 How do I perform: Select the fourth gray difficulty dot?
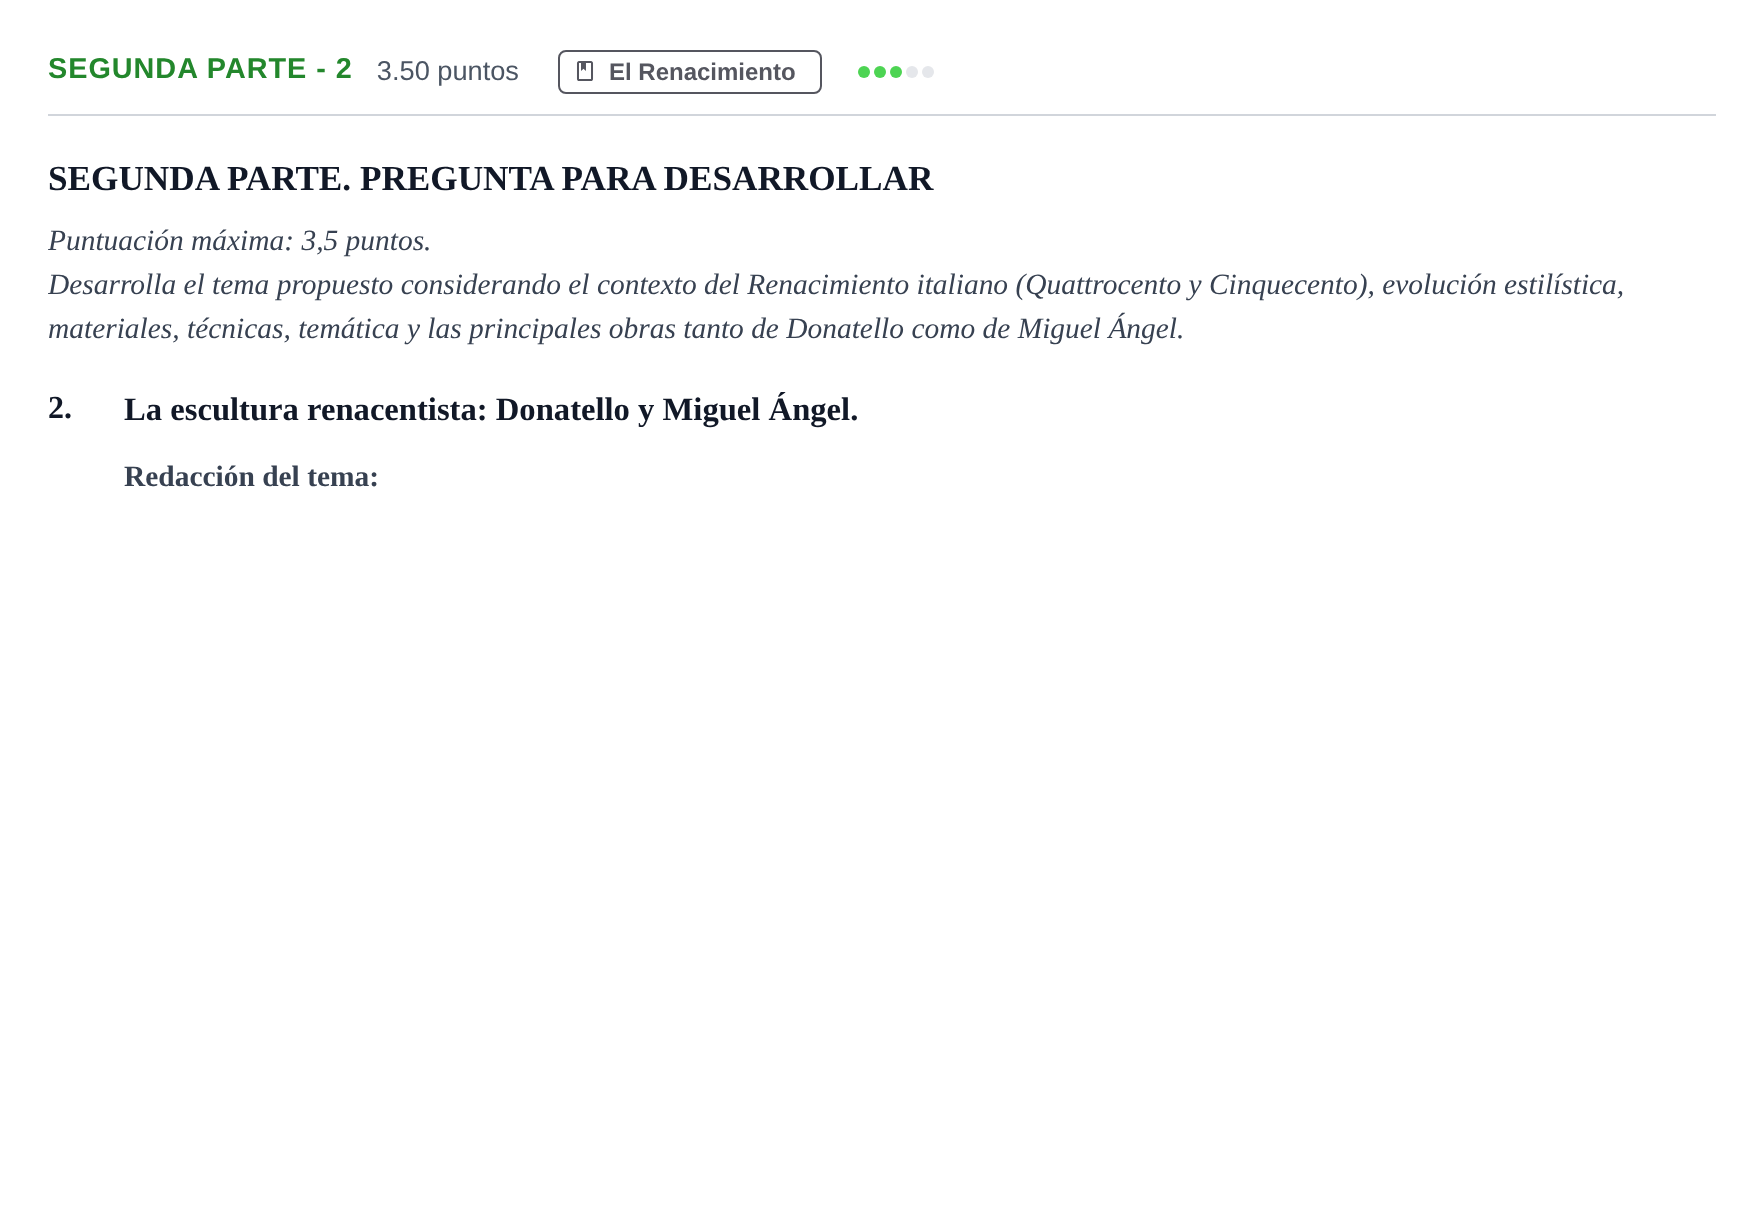(x=912, y=72)
